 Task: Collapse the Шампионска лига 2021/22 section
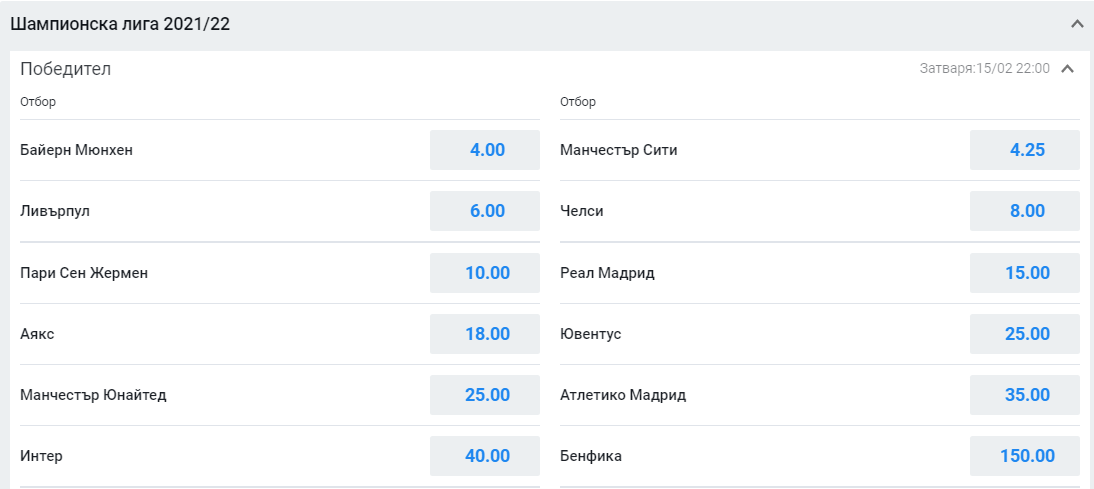coord(1076,23)
